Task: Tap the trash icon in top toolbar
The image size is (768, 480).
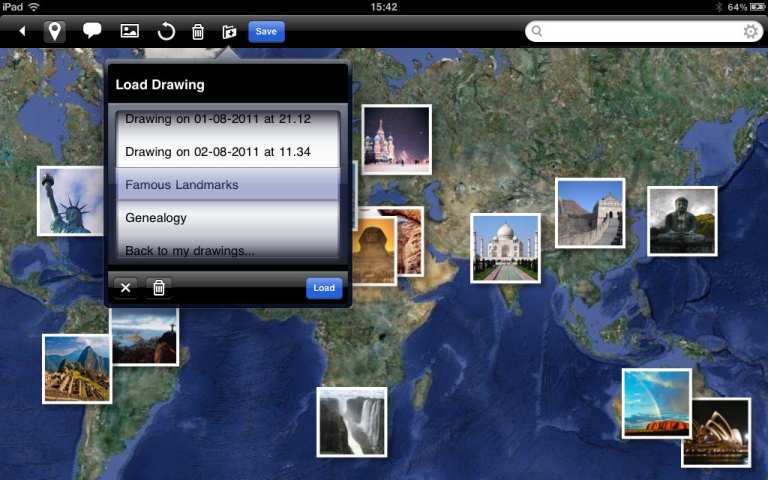Action: 198,32
